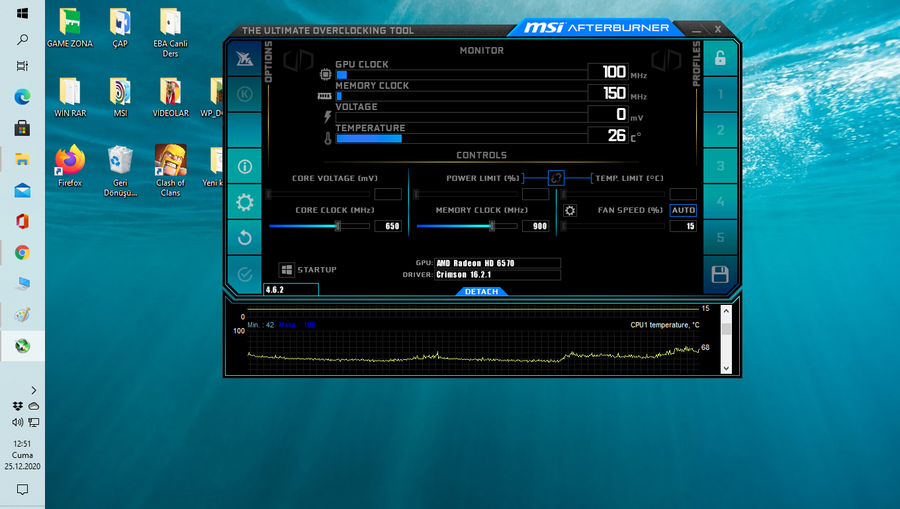Open fan speed settings gear icon
900x509 pixels.
(569, 211)
